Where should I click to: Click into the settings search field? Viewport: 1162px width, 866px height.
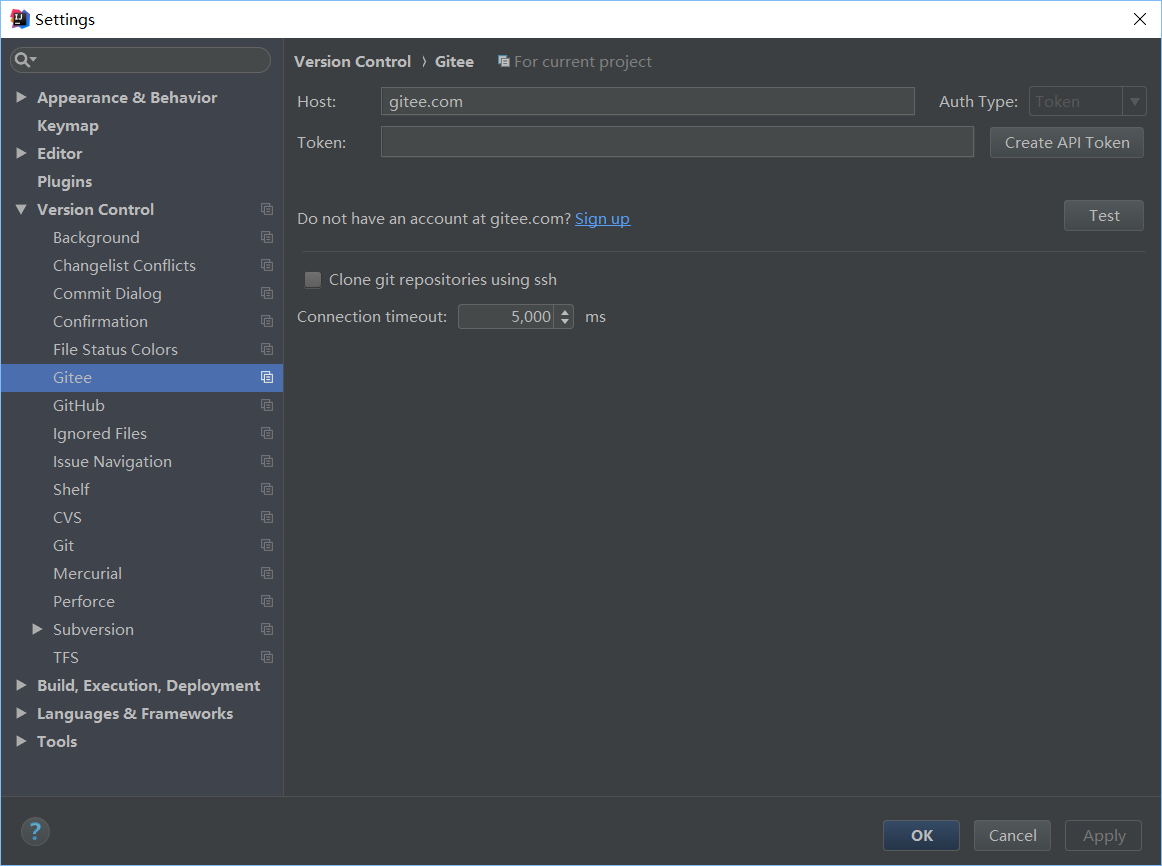coord(141,60)
